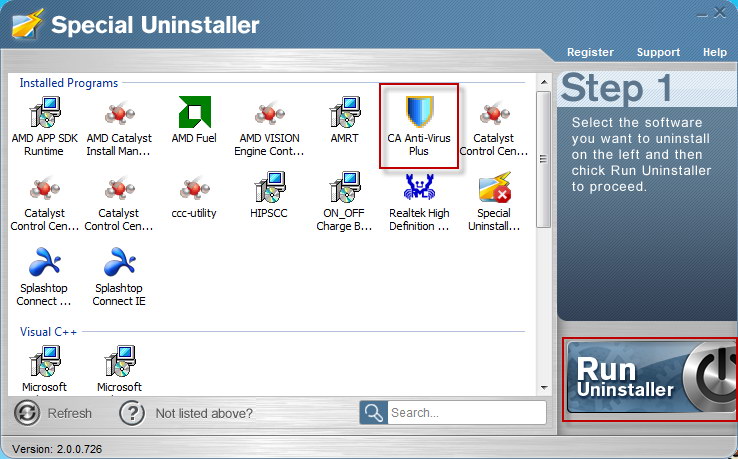The image size is (738, 459).
Task: Click the Installed Programs section heading
Action: pyautogui.click(x=69, y=83)
